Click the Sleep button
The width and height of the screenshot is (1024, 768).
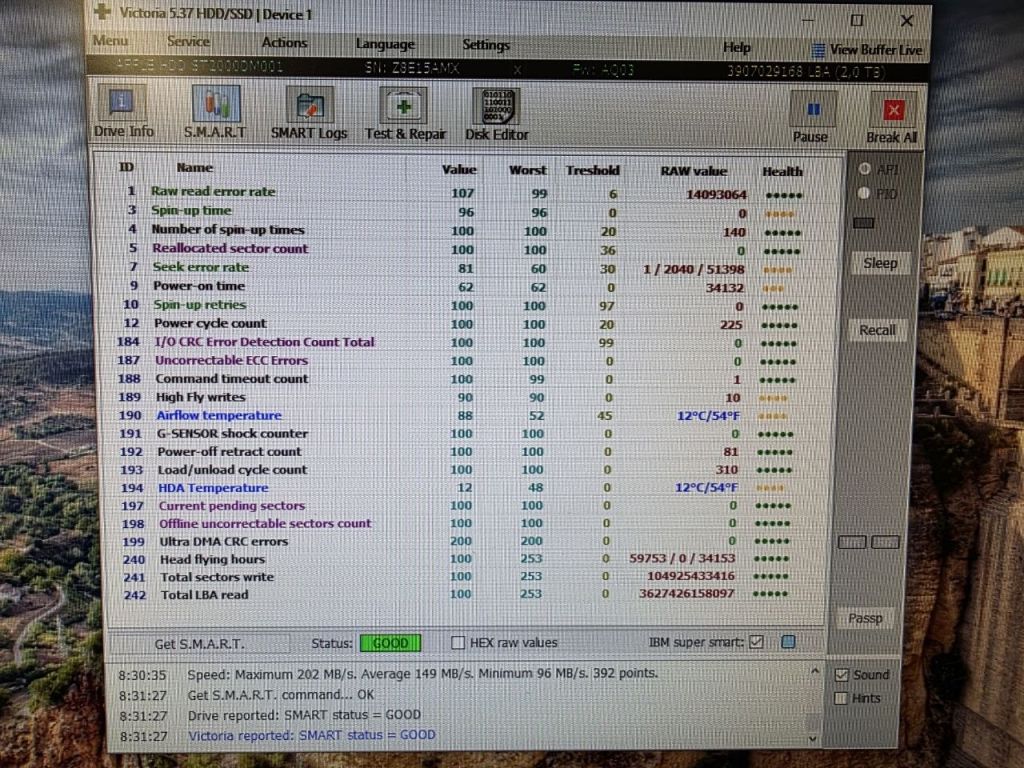pos(880,263)
